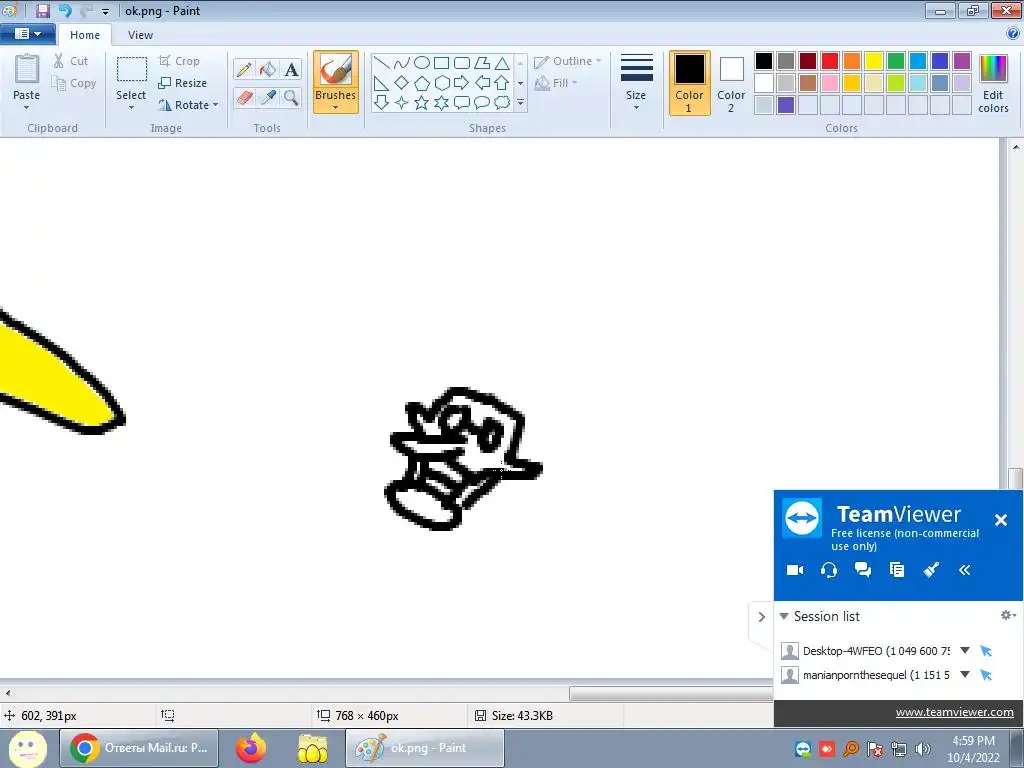The width and height of the screenshot is (1024, 768).
Task: Open www.teamviewer.com link
Action: 954,712
